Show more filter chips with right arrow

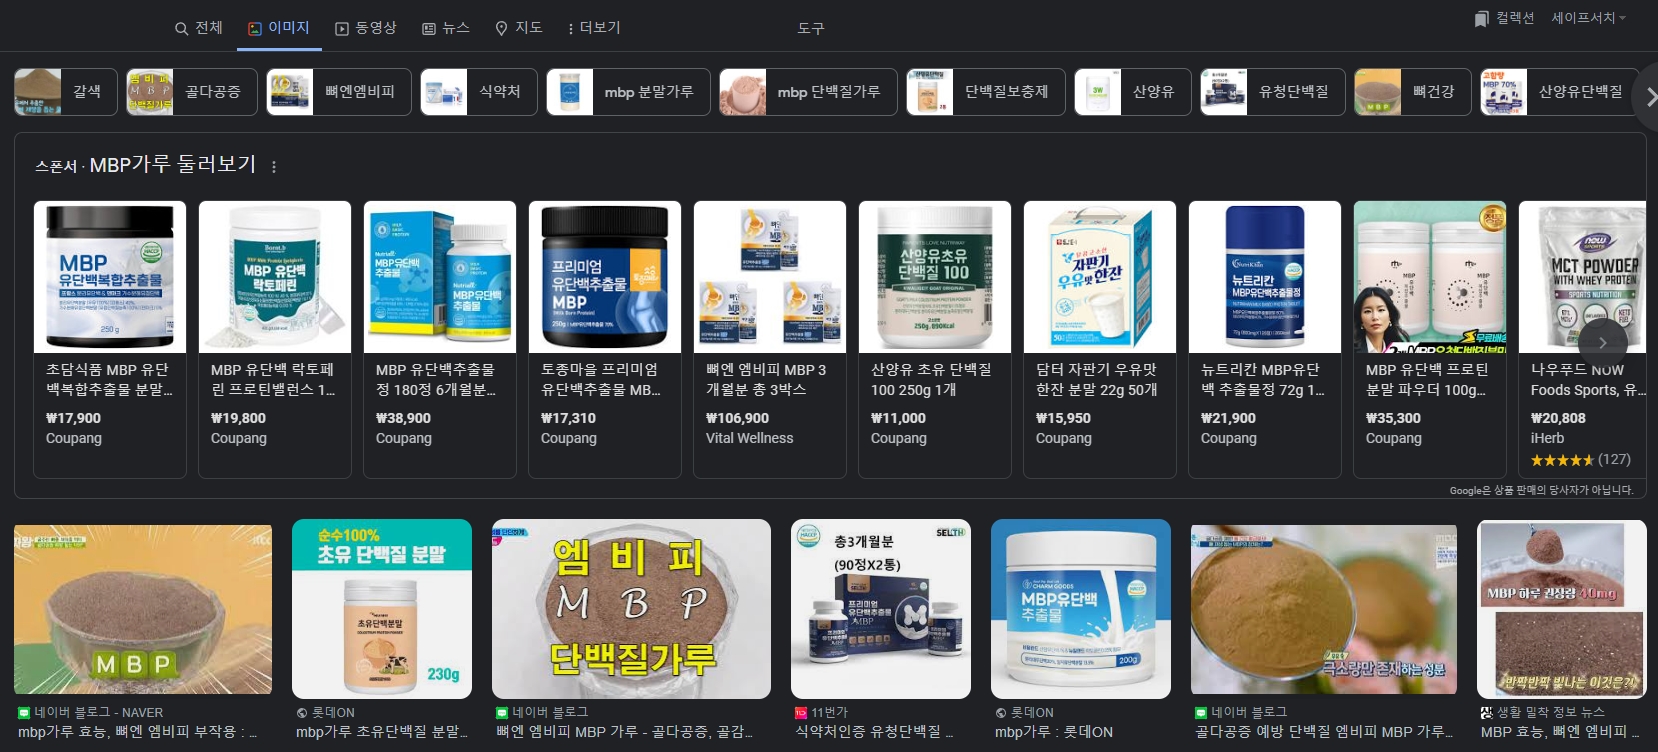pyautogui.click(x=1648, y=96)
